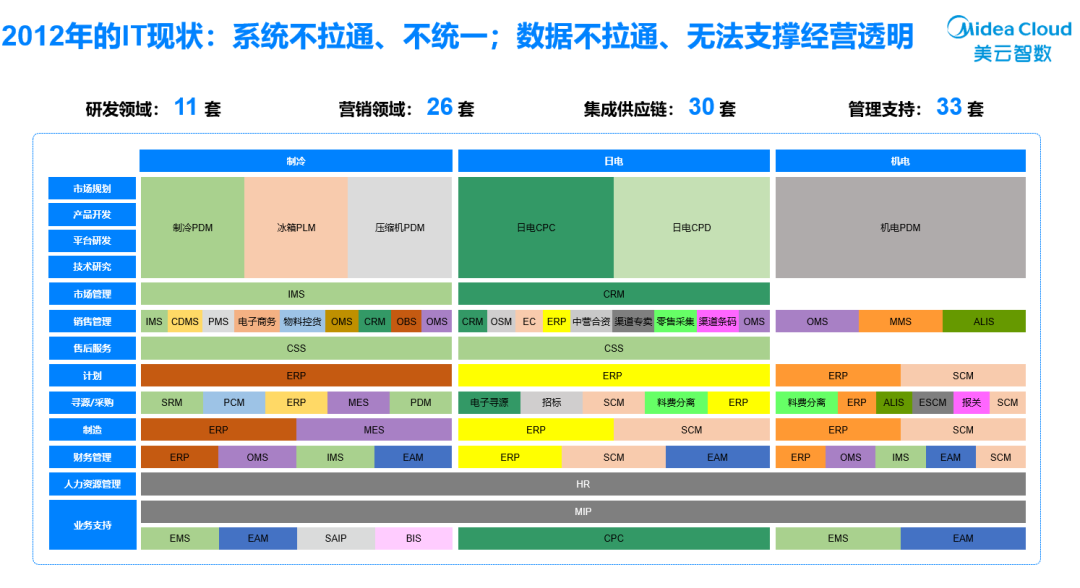Image resolution: width=1080 pixels, height=588 pixels.
Task: Select the 零售采集 block
Action: 674,321
